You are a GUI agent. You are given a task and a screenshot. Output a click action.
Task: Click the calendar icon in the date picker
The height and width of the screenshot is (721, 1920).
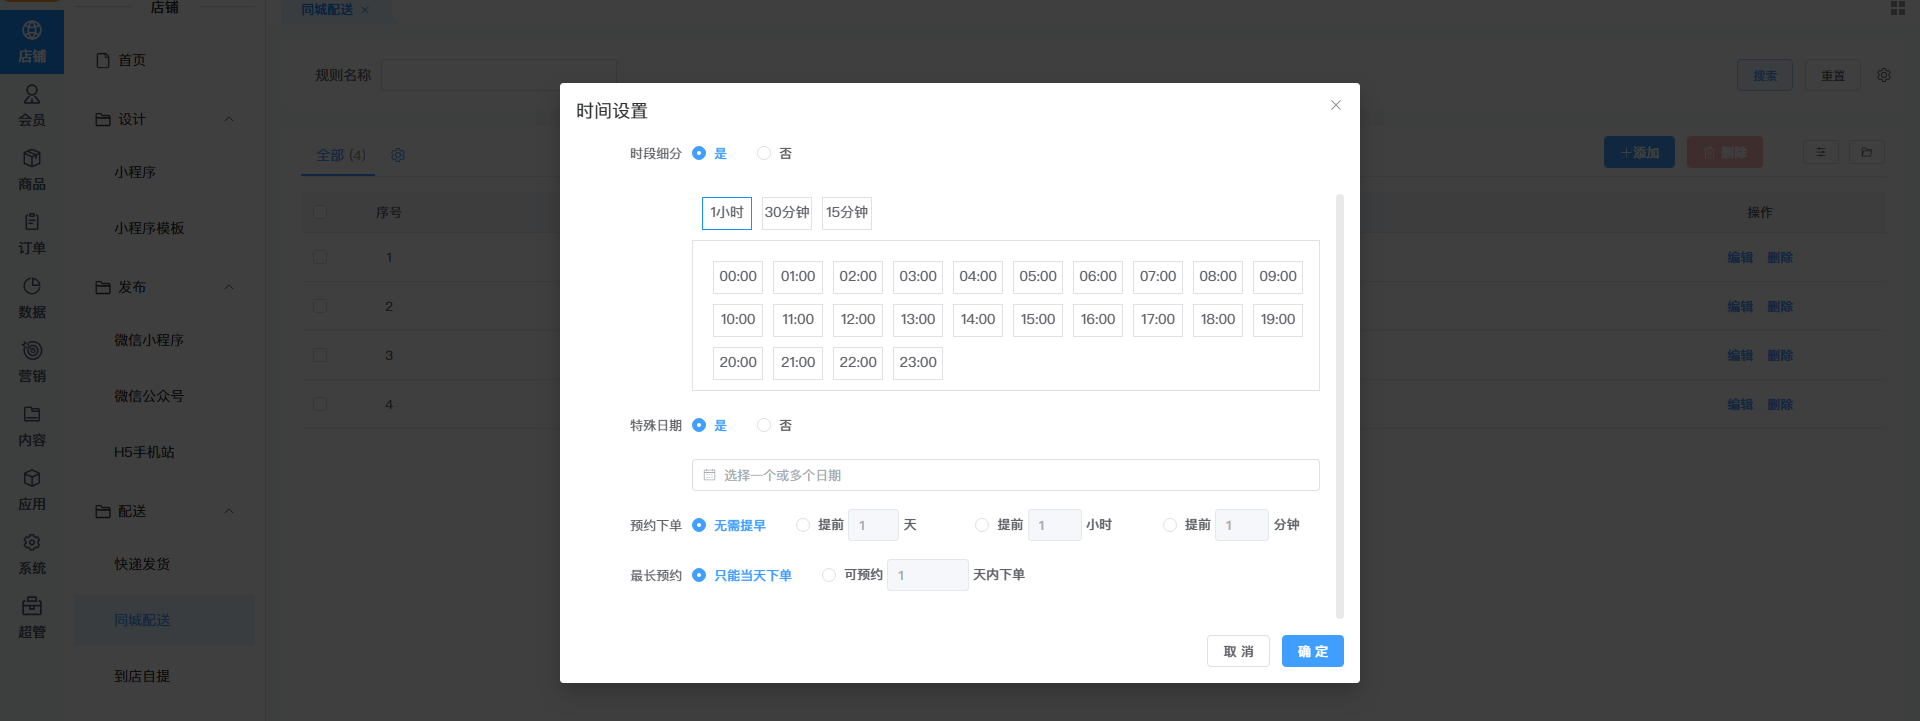(x=709, y=475)
